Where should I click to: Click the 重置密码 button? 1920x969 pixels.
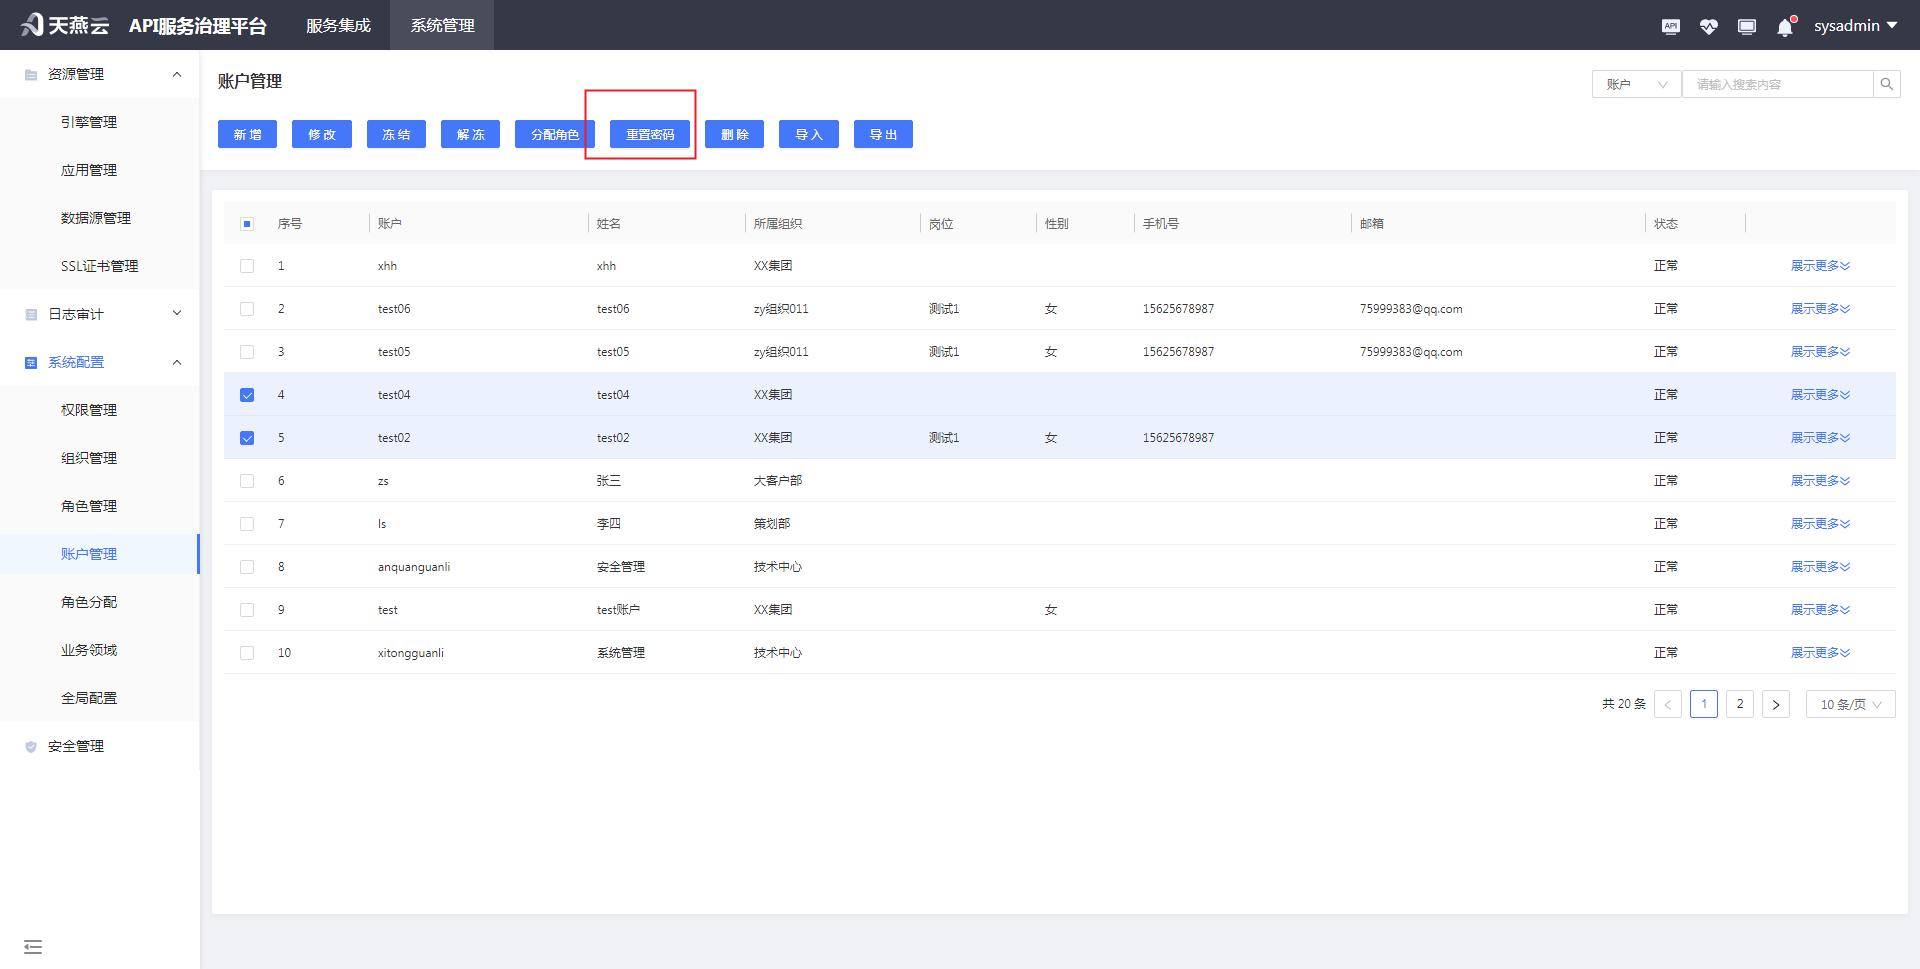(650, 134)
